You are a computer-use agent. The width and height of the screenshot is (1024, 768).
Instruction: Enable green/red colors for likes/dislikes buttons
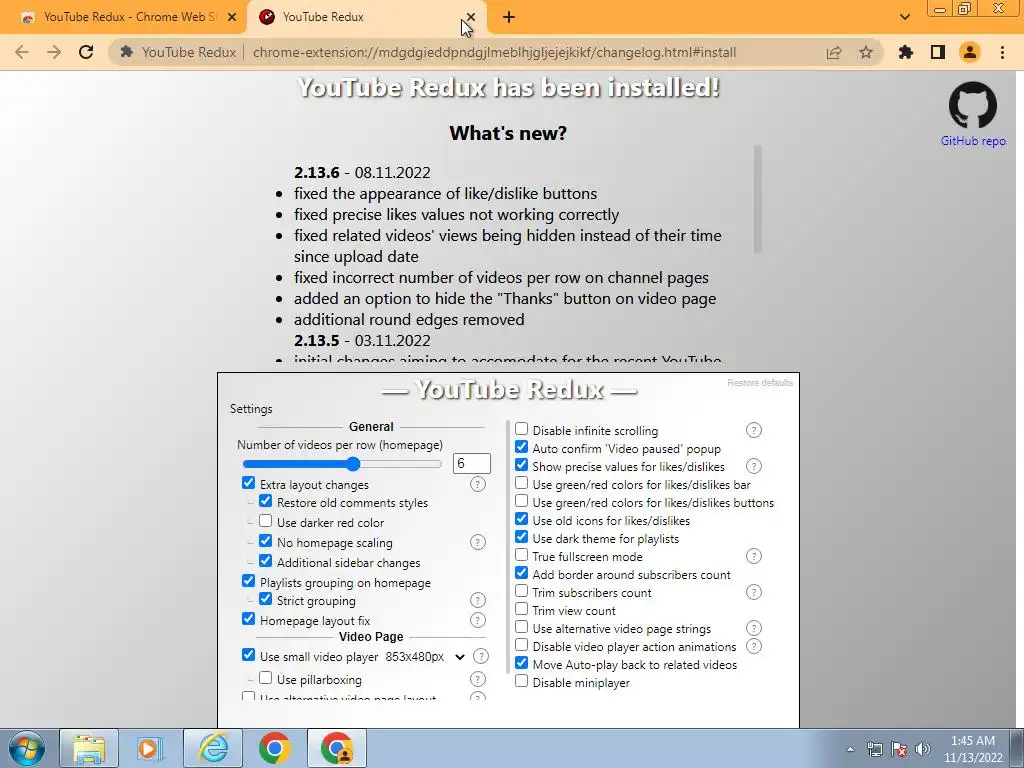[521, 501]
